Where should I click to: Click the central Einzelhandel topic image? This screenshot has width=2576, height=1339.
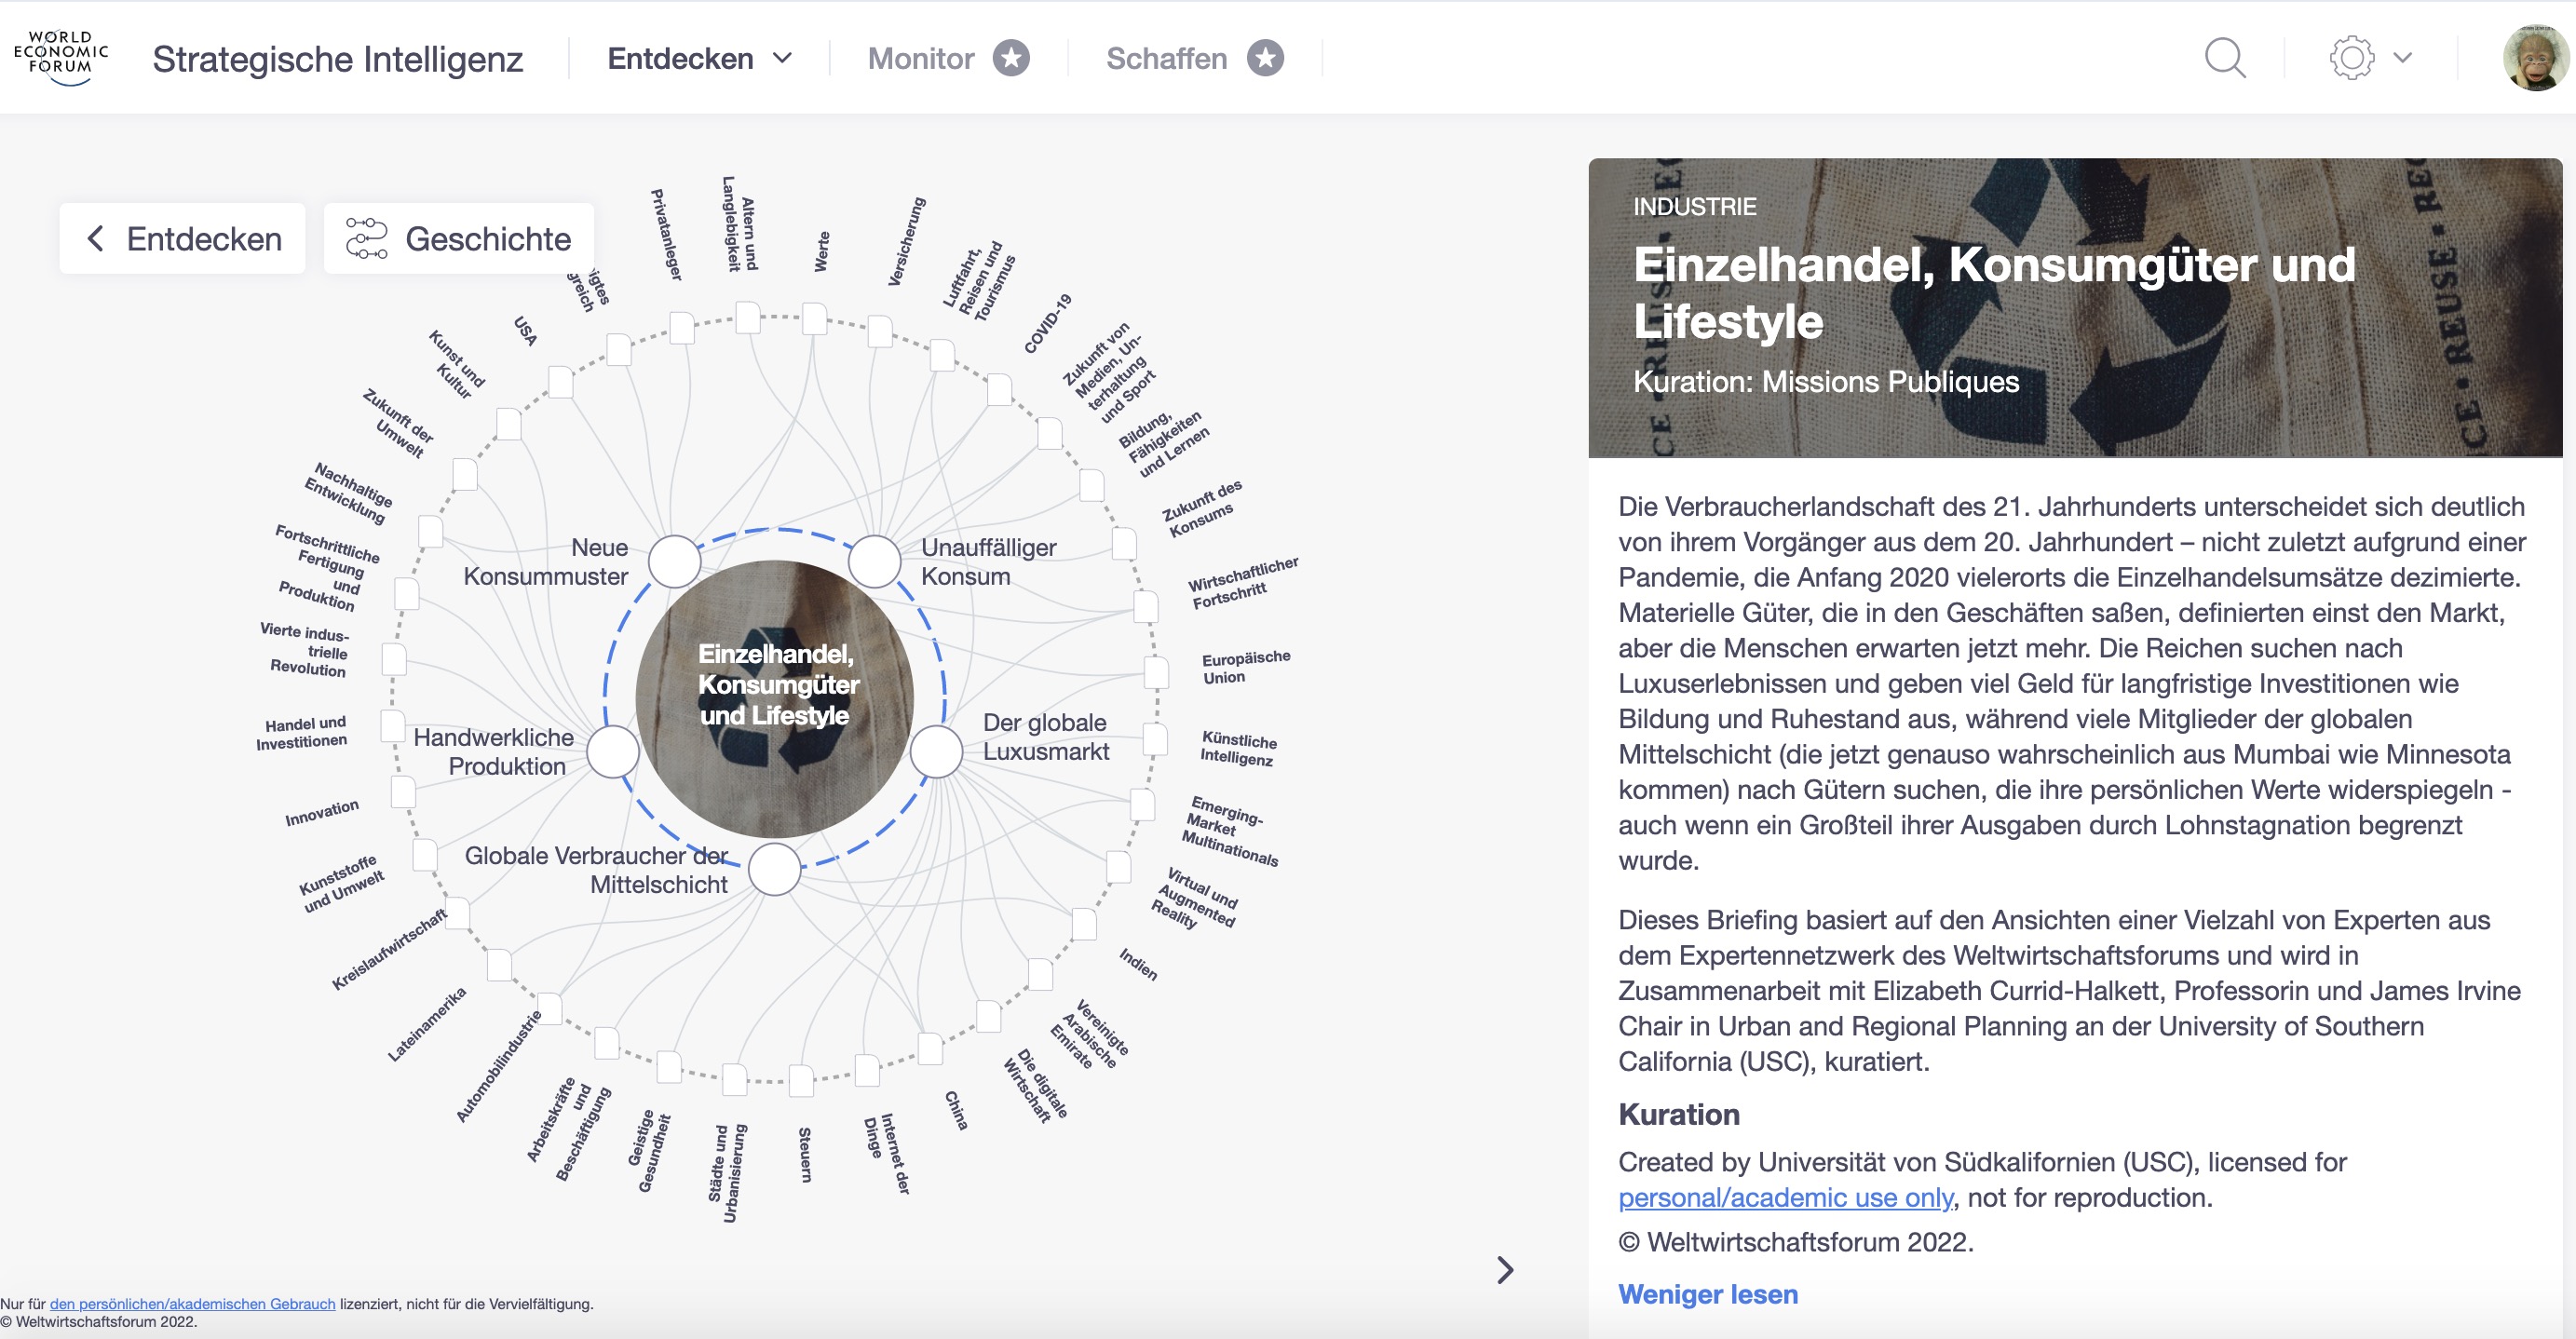774,698
